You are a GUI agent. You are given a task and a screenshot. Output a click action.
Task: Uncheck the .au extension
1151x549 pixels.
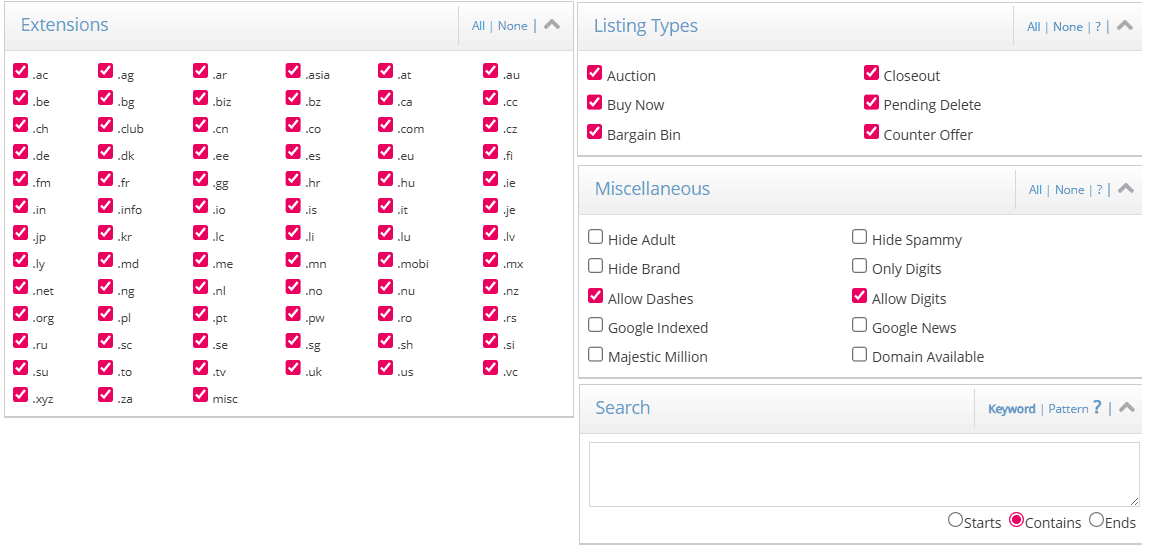coord(490,70)
